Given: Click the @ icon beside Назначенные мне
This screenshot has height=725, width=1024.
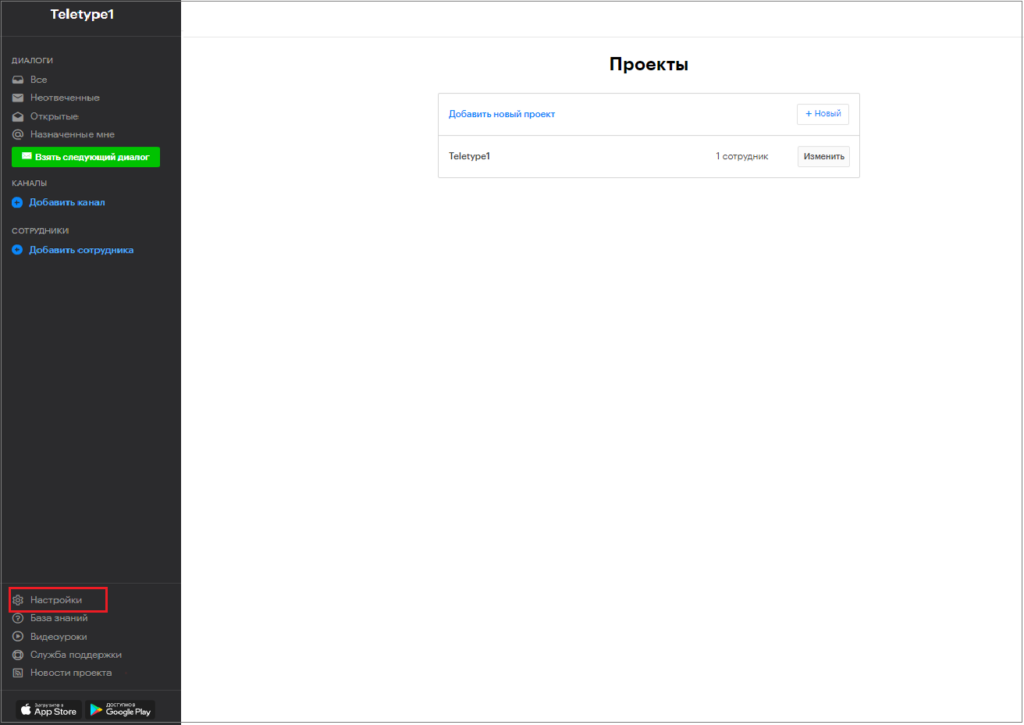Looking at the screenshot, I should click(x=17, y=134).
